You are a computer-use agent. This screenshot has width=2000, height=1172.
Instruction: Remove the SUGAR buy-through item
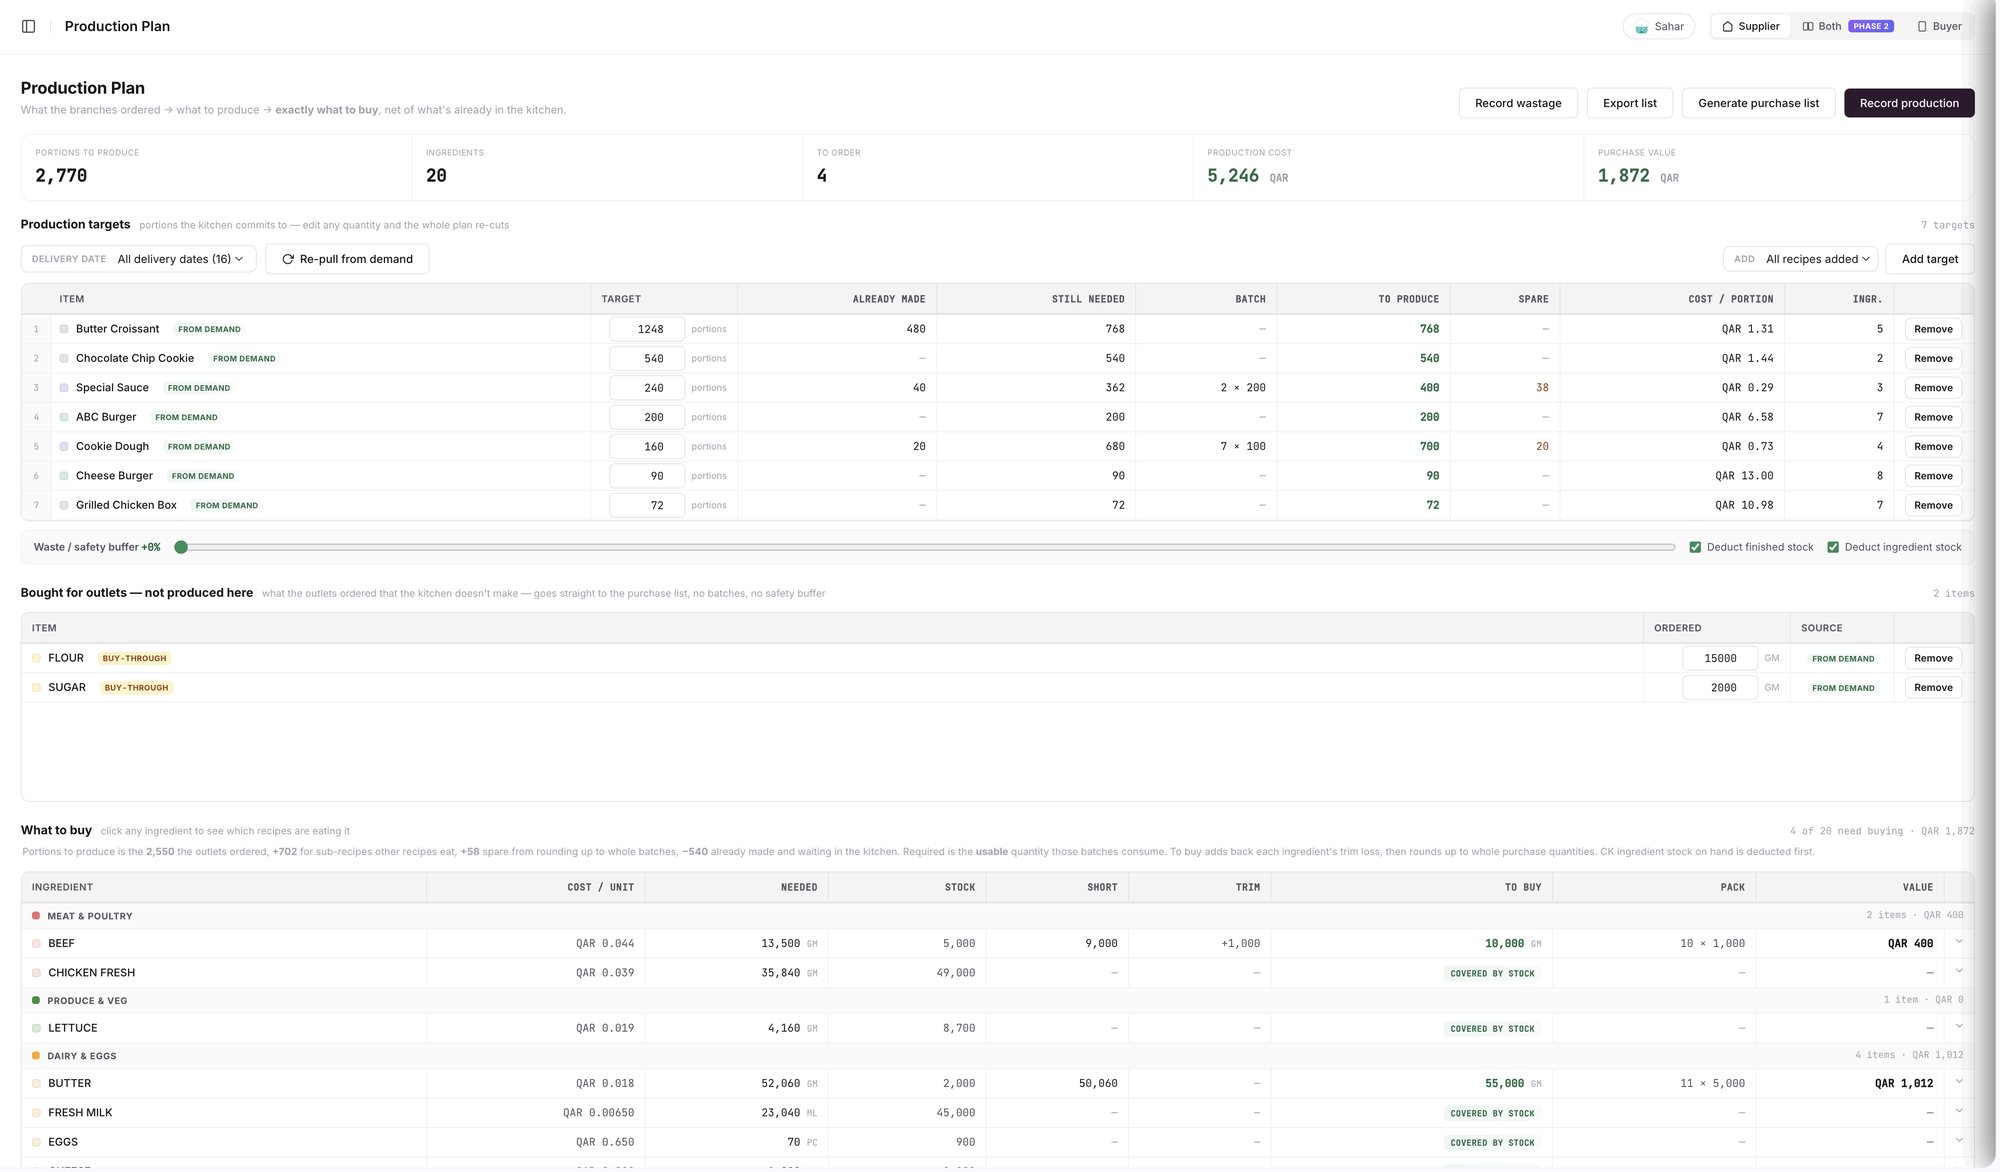click(1932, 688)
